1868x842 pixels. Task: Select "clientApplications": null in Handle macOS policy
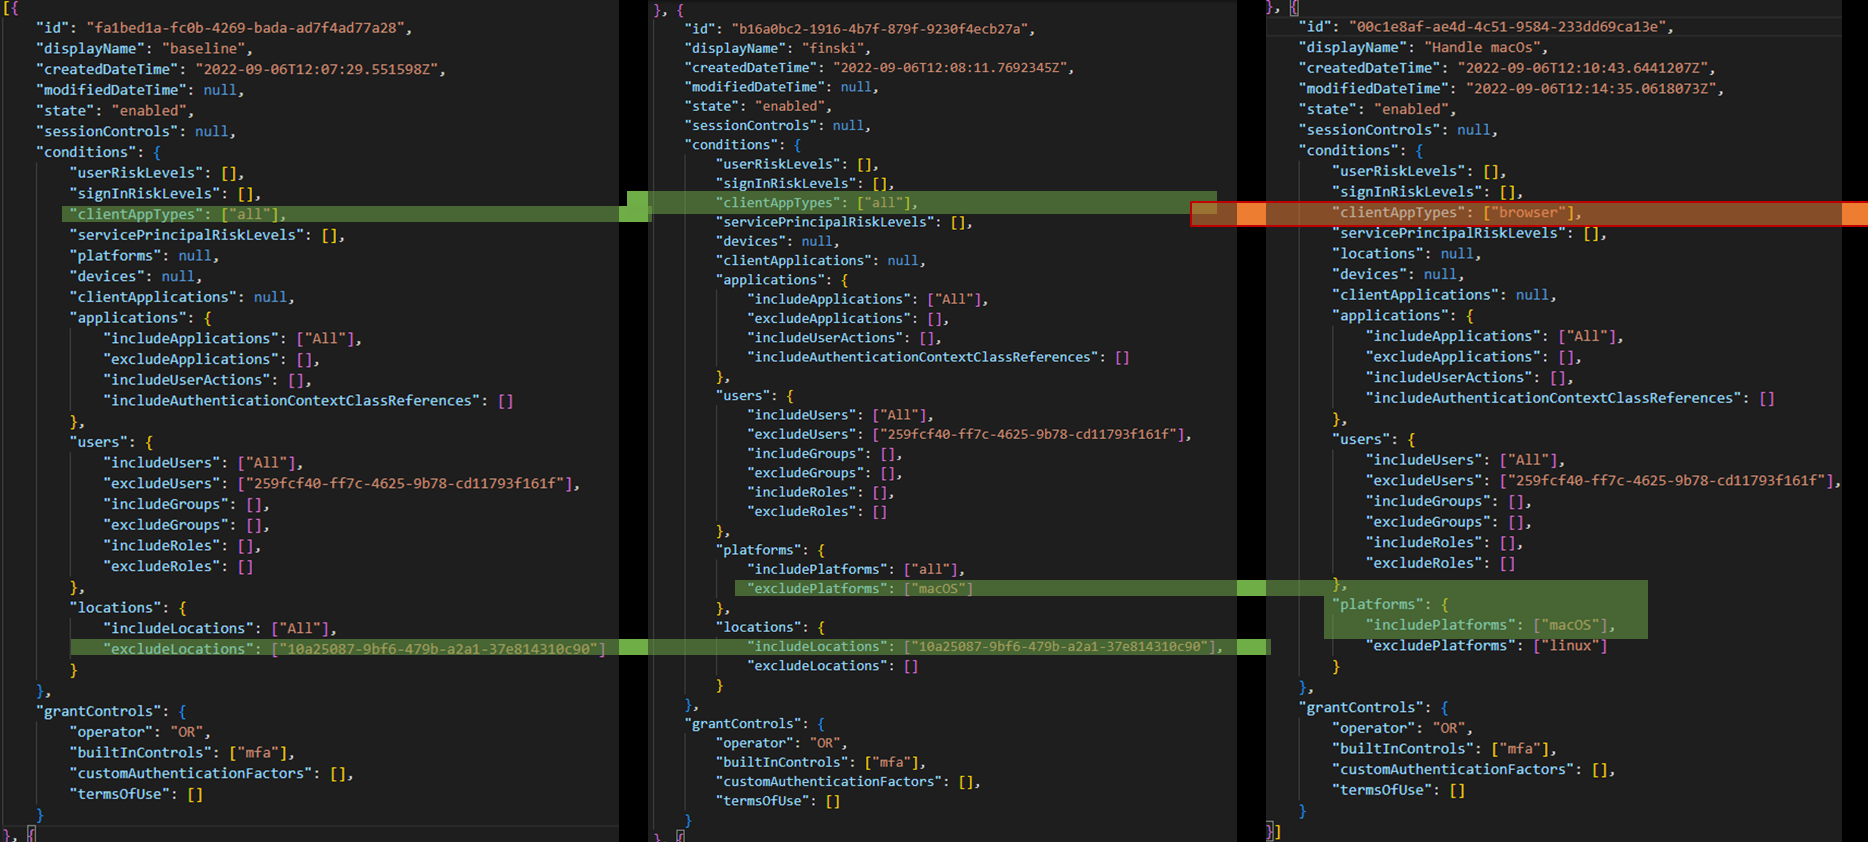pos(1445,294)
